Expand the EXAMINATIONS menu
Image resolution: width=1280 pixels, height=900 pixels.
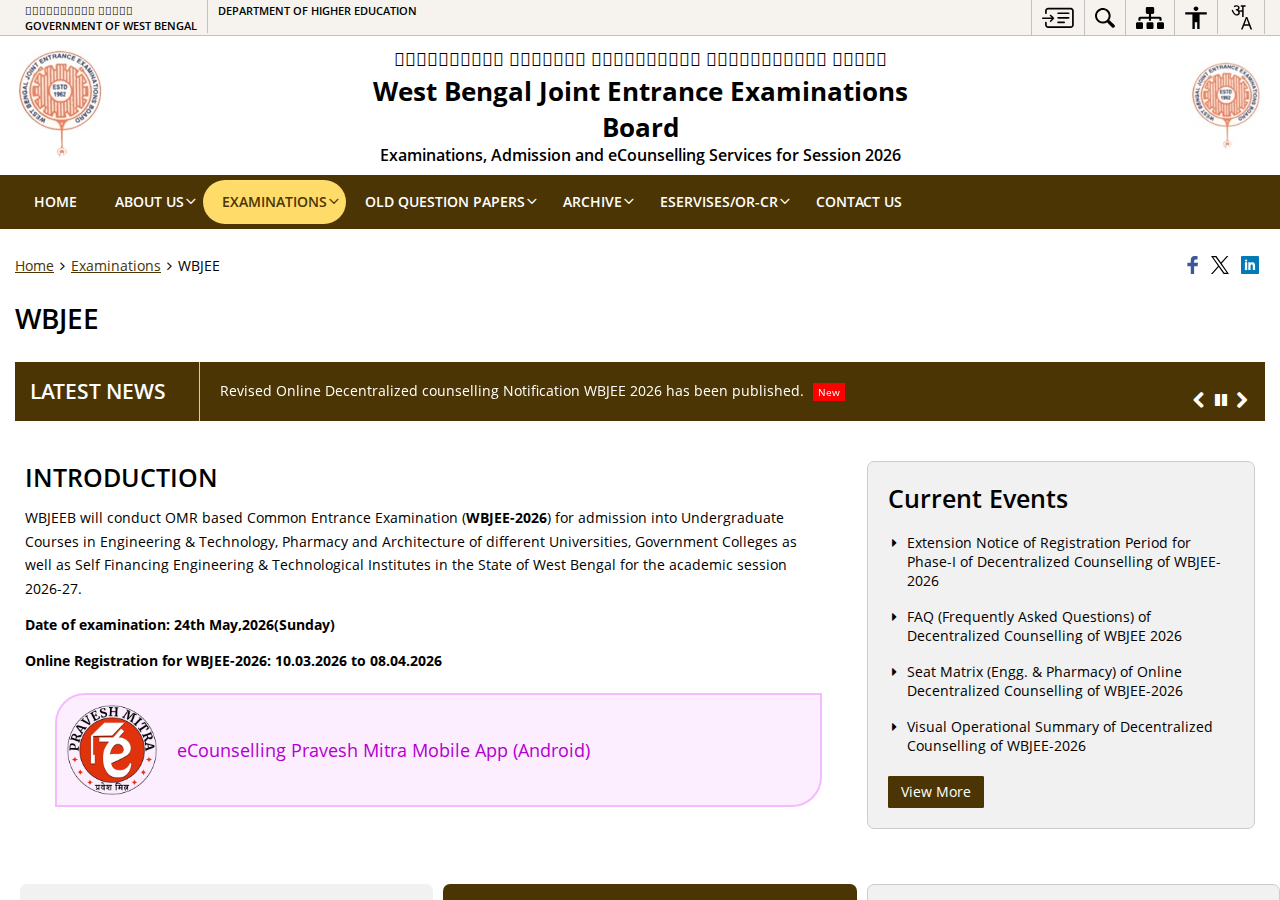275,202
